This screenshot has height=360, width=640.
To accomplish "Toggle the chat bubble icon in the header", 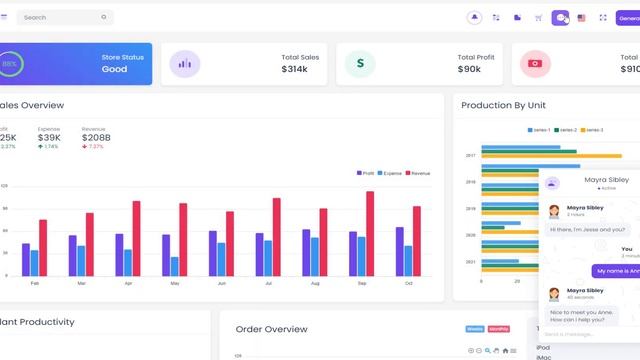I will pos(560,18).
